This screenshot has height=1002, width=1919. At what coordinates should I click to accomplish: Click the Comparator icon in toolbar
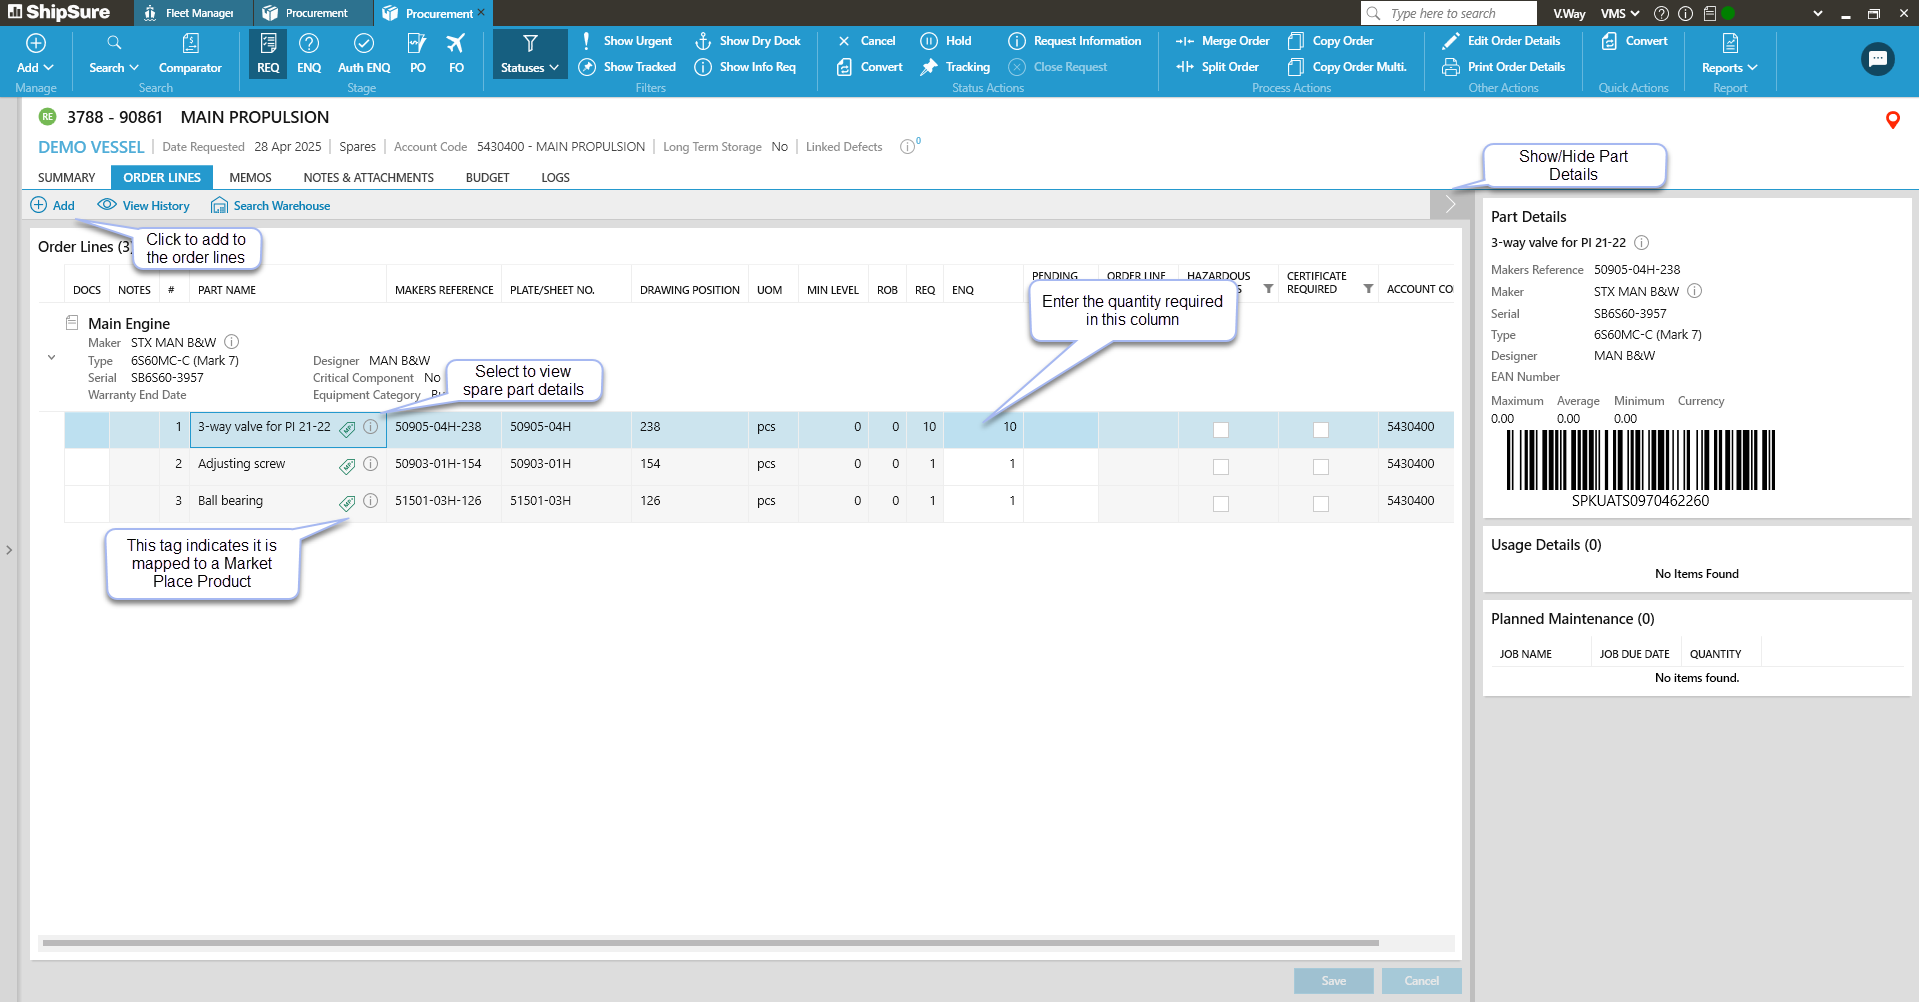point(190,44)
